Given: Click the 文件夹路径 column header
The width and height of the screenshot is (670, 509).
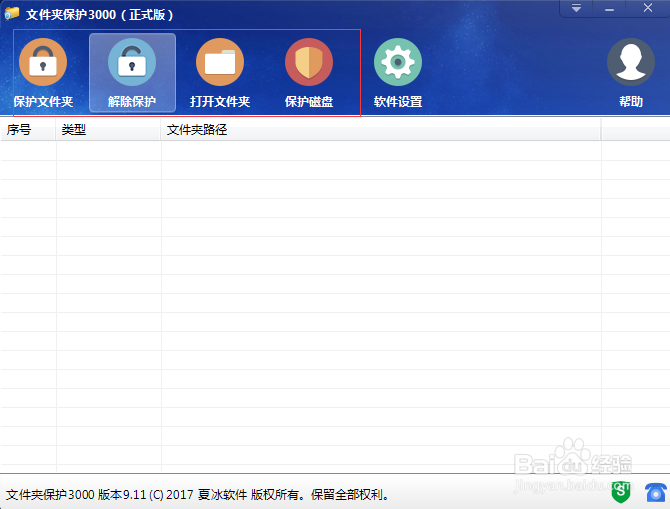Looking at the screenshot, I should [x=381, y=129].
